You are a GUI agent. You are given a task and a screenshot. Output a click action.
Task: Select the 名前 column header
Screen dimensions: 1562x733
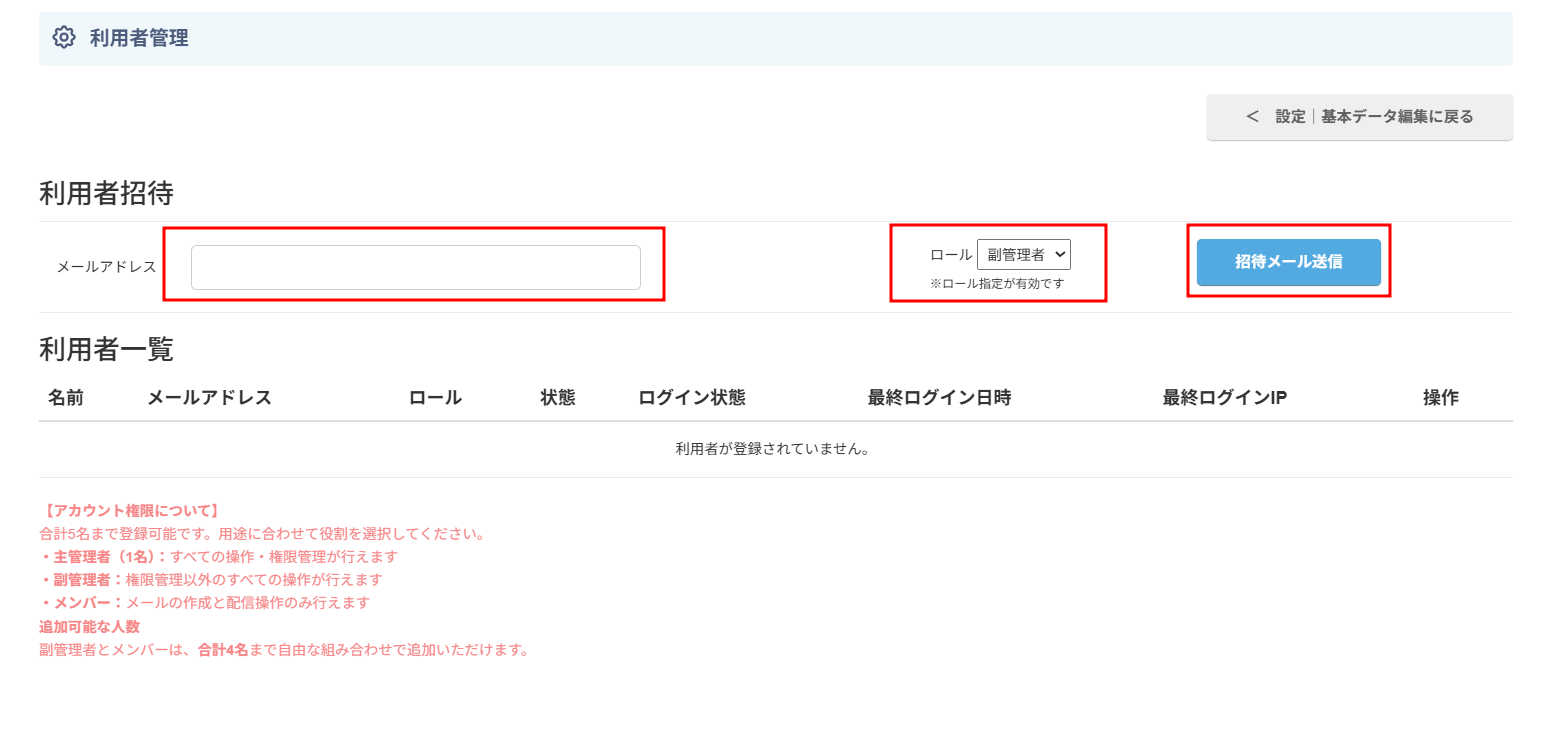click(66, 398)
